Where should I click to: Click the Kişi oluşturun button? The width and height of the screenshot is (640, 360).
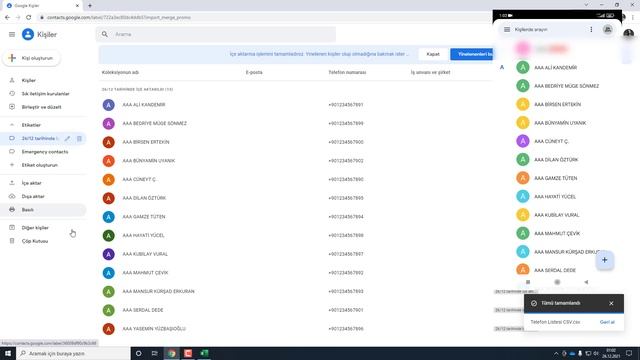[x=31, y=58]
